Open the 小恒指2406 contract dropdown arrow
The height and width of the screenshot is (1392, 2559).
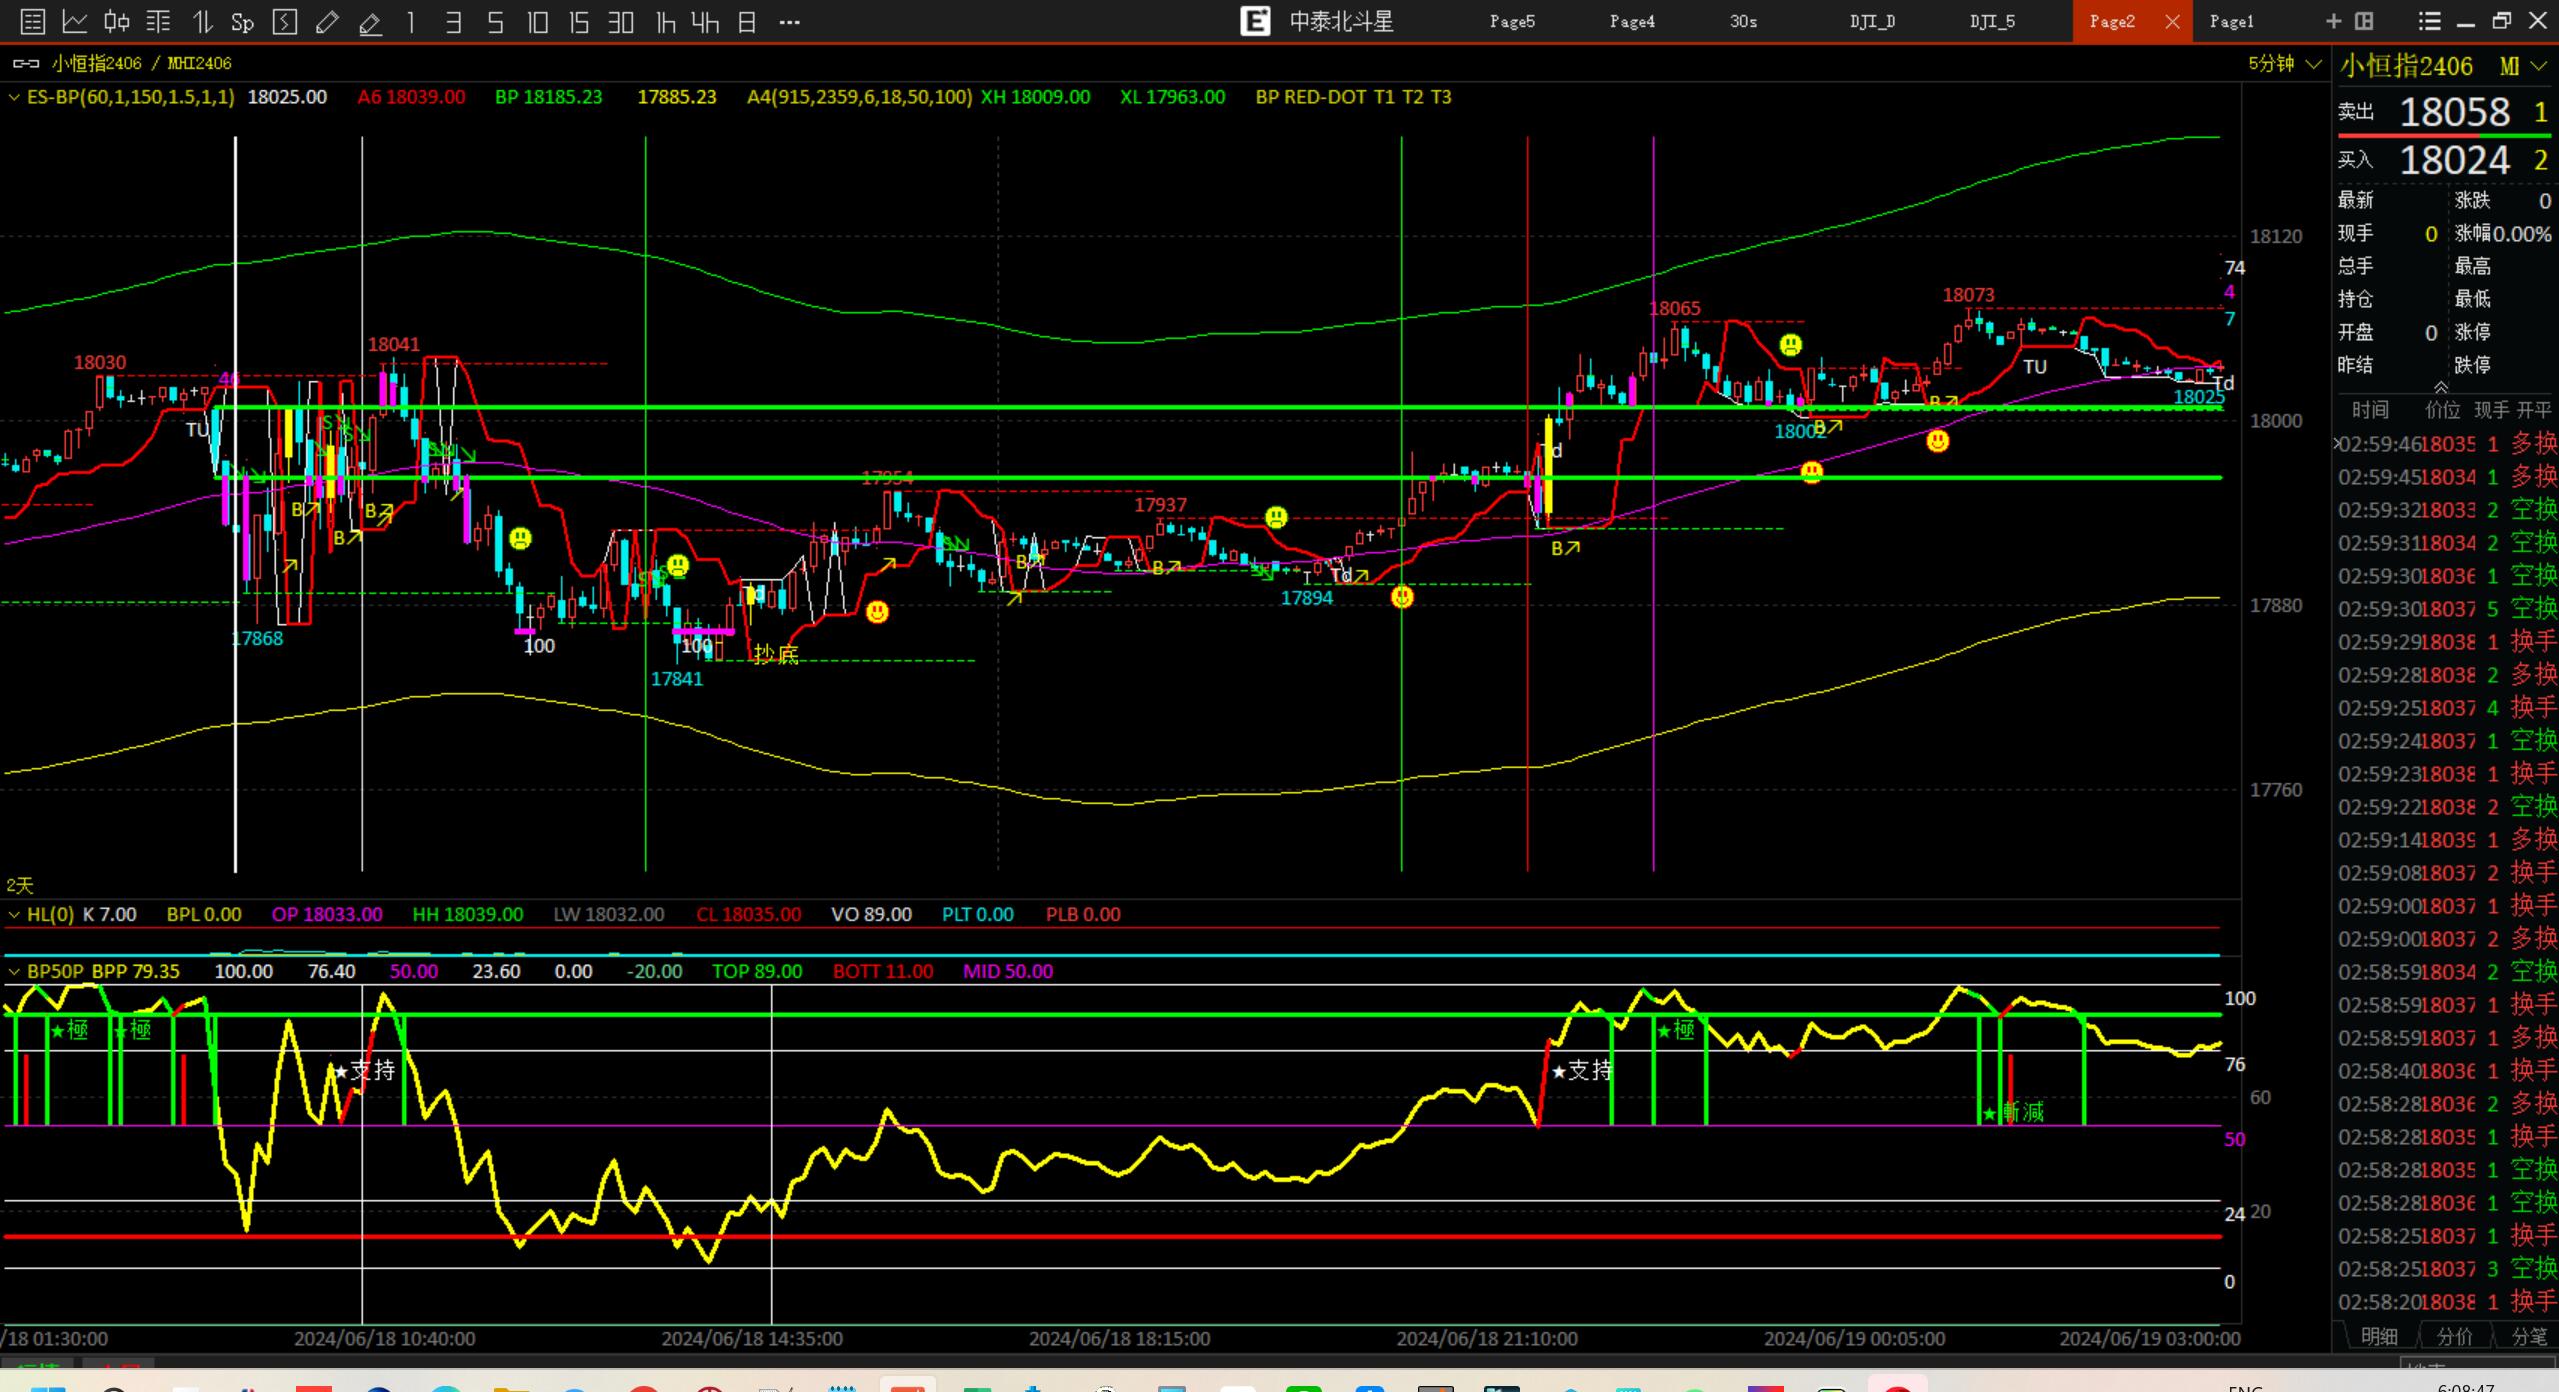[2538, 66]
